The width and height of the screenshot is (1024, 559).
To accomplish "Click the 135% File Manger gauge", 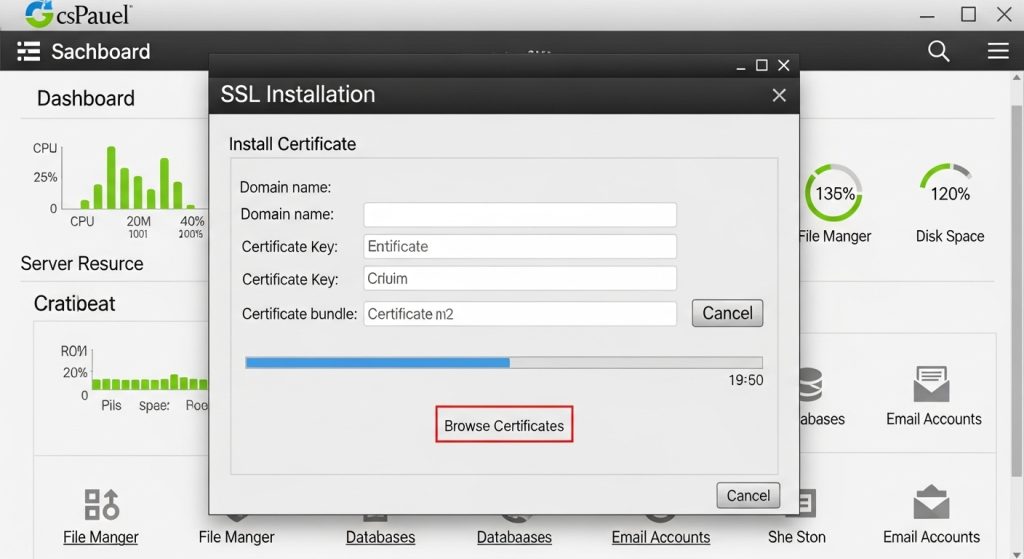I will click(834, 193).
